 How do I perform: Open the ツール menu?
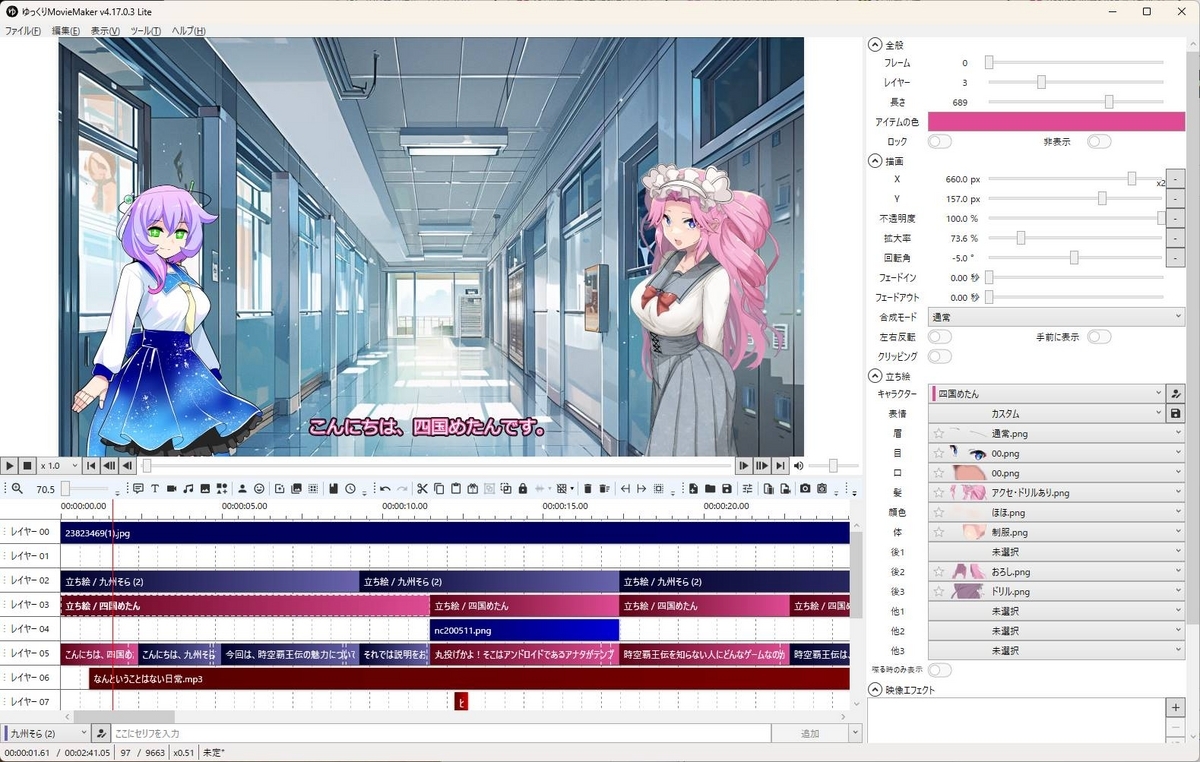click(x=145, y=31)
